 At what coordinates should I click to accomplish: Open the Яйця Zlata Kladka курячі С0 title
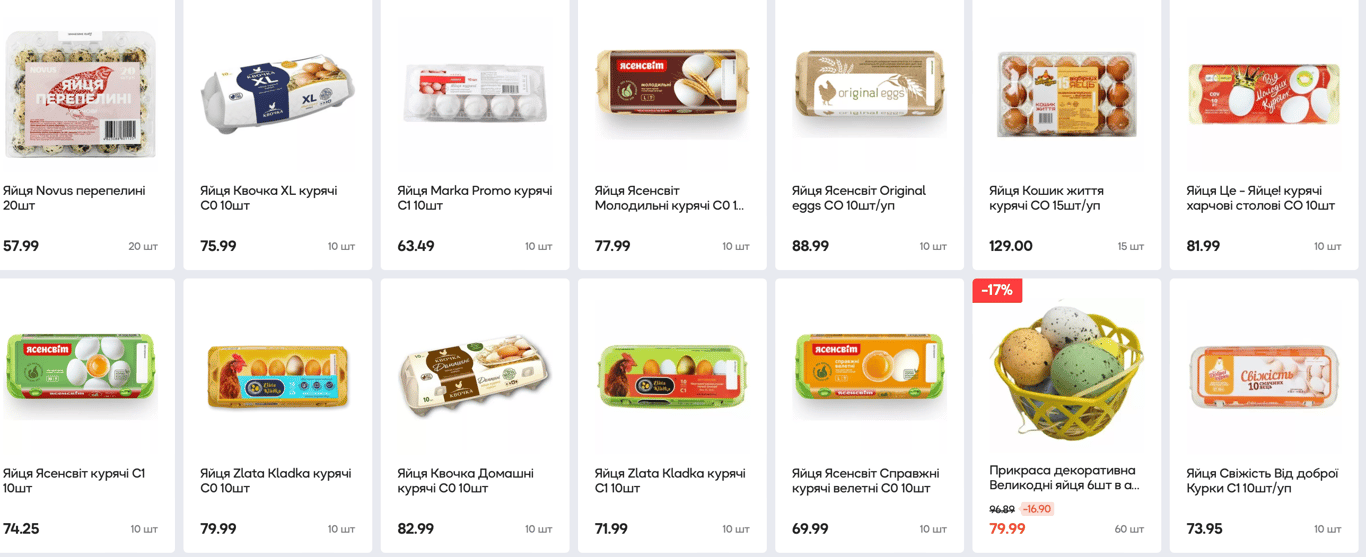(x=275, y=481)
